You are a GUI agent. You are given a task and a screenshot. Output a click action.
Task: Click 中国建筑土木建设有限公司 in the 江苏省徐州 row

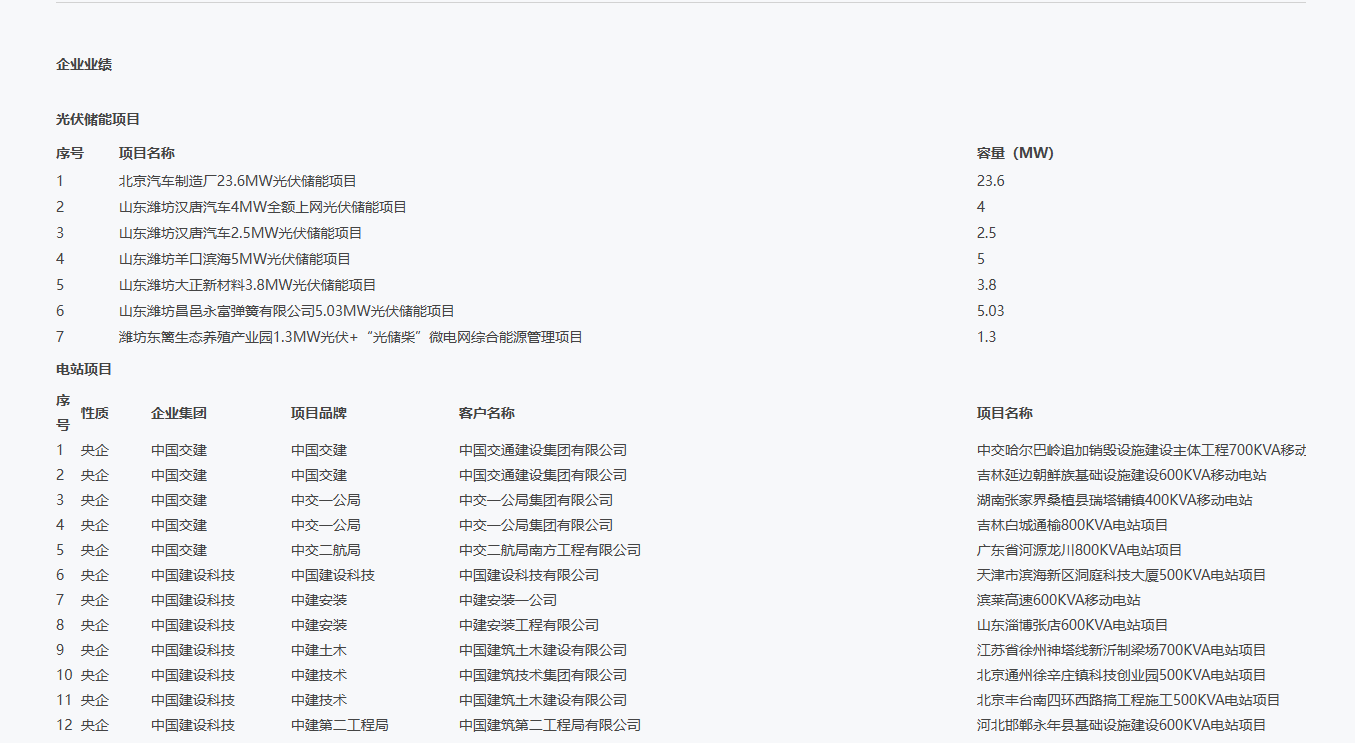543,650
